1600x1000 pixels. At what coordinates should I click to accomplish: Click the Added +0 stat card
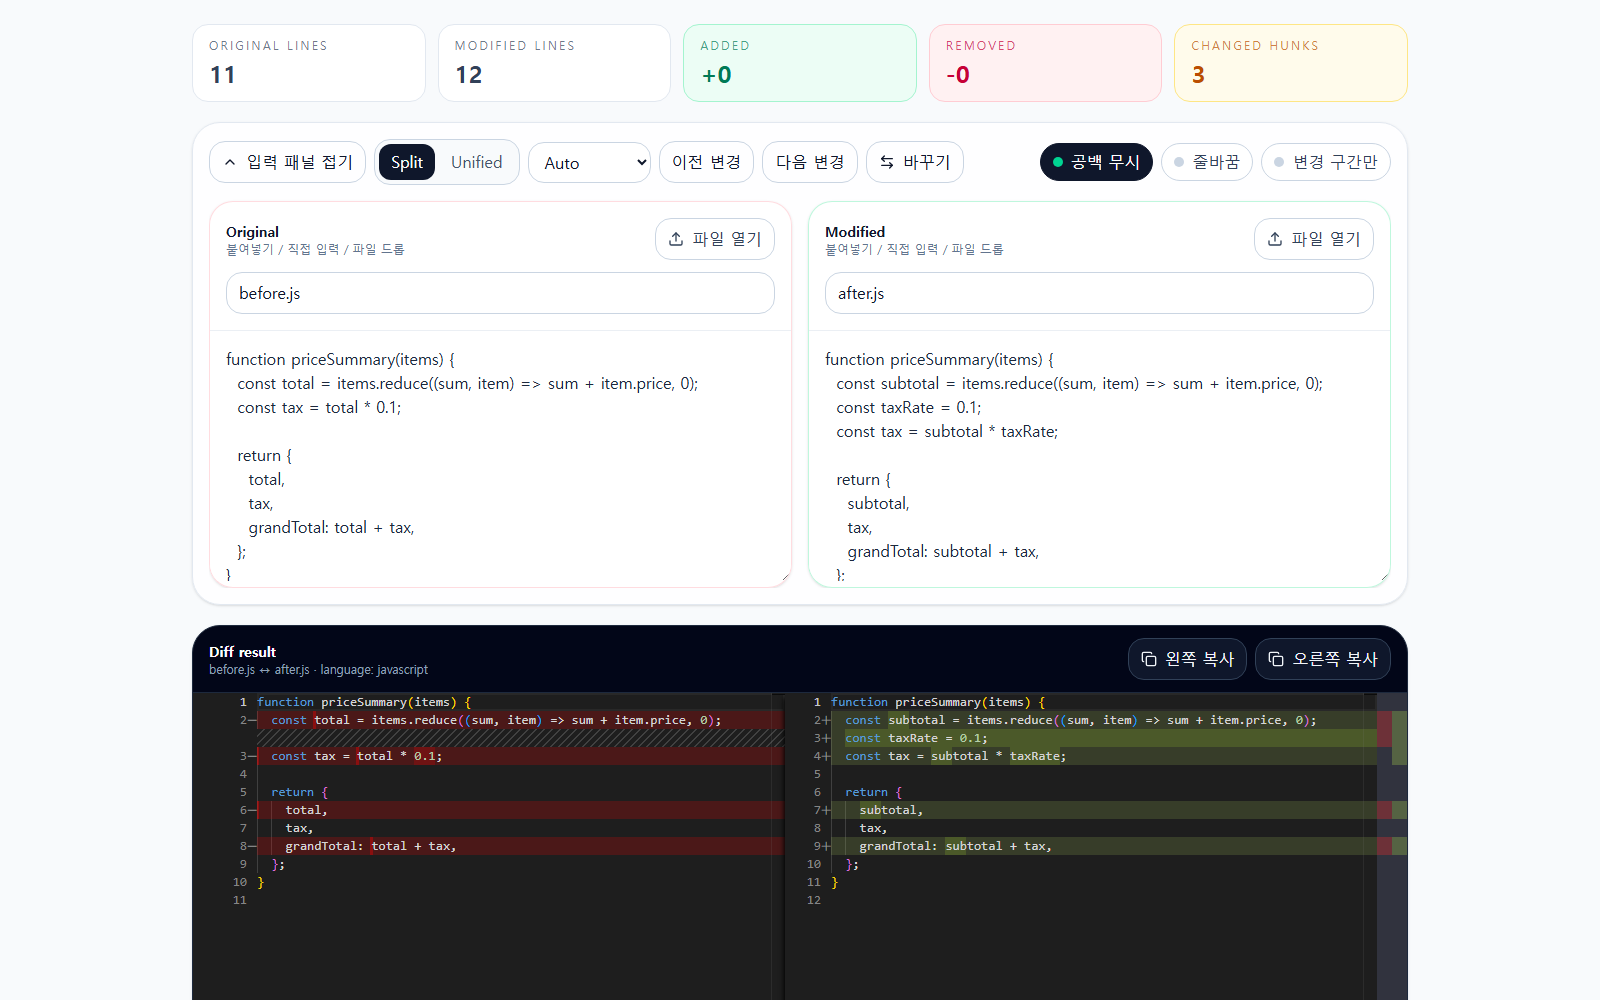pyautogui.click(x=800, y=63)
